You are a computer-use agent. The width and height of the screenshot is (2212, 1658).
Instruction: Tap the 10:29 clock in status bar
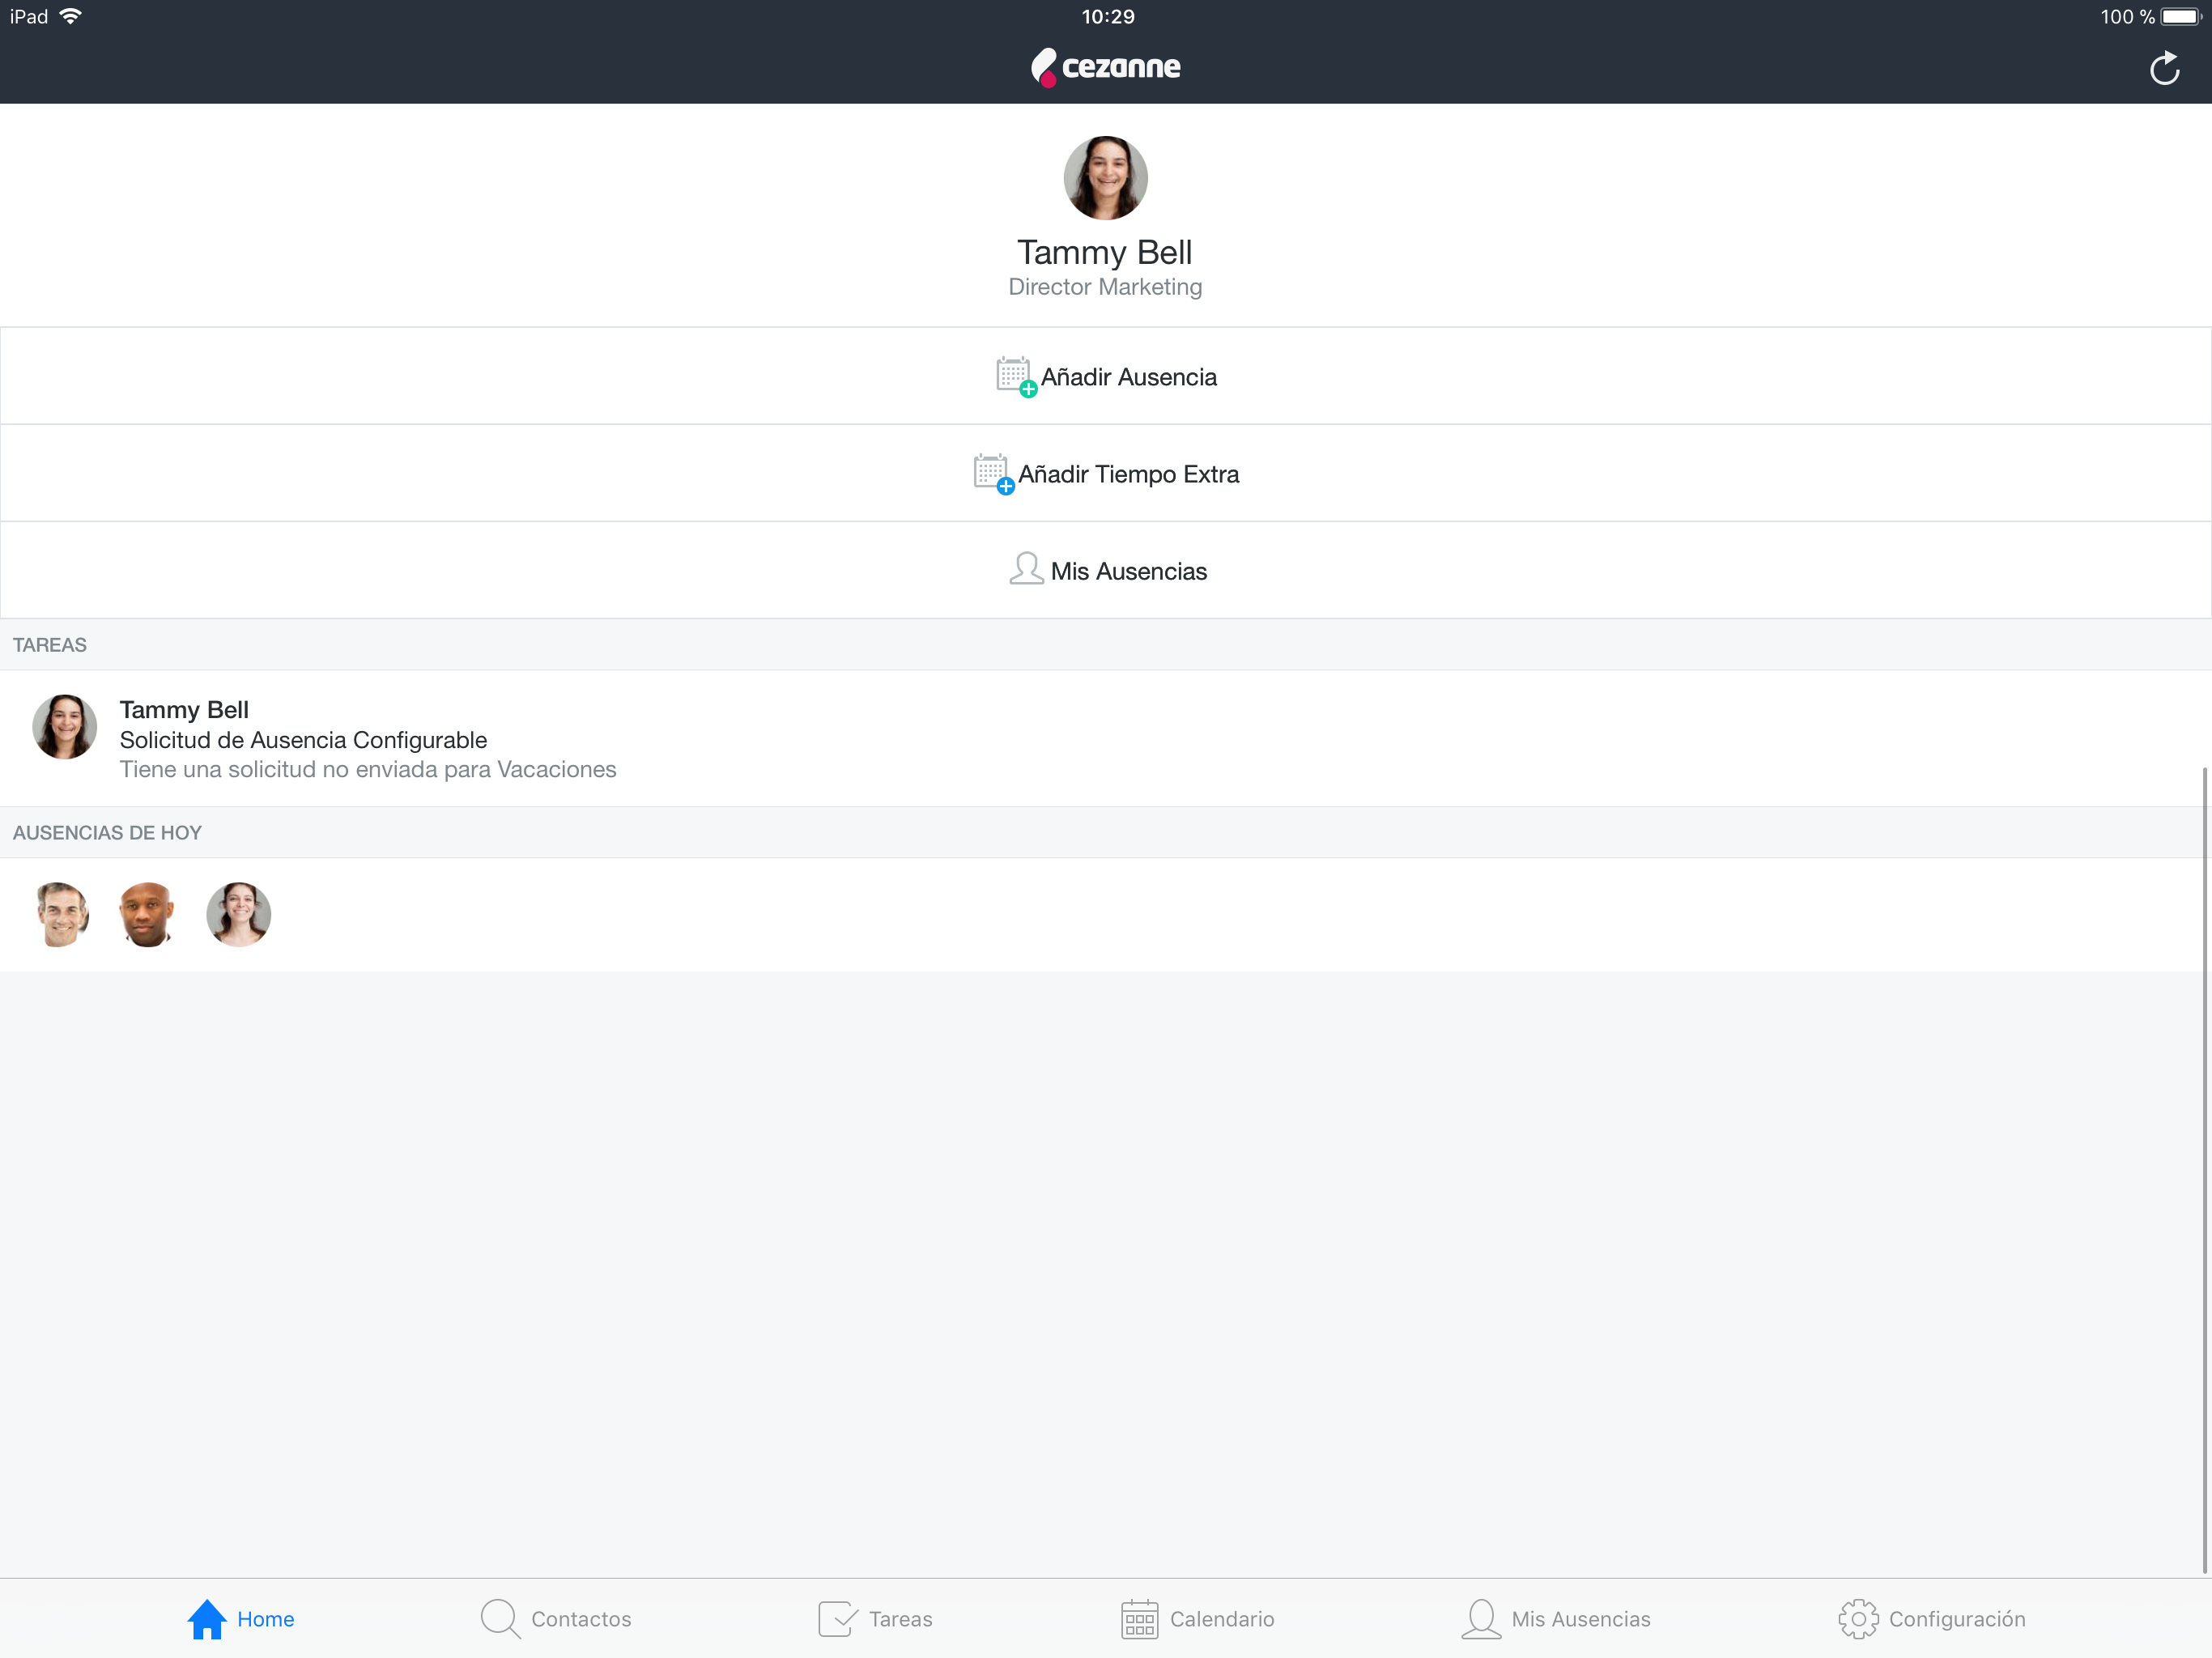[x=1108, y=17]
